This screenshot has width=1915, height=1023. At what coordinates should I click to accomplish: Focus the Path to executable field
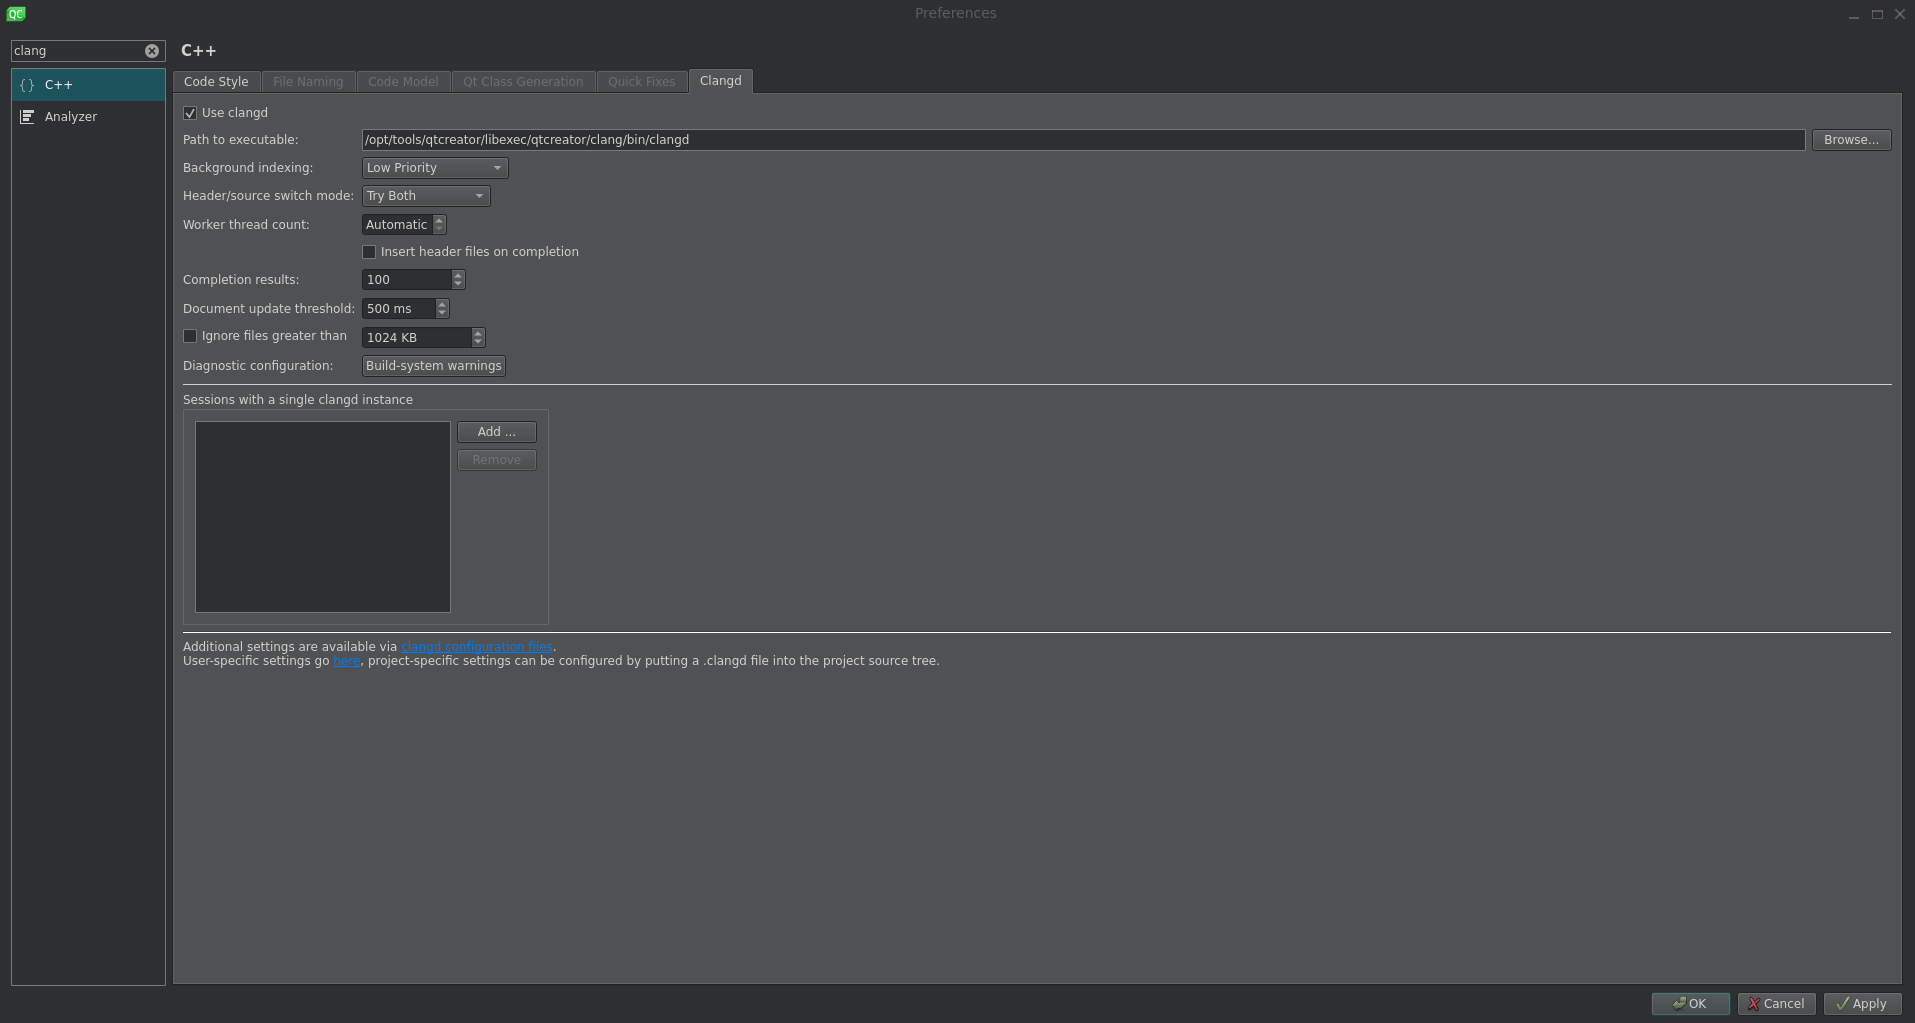(1083, 140)
